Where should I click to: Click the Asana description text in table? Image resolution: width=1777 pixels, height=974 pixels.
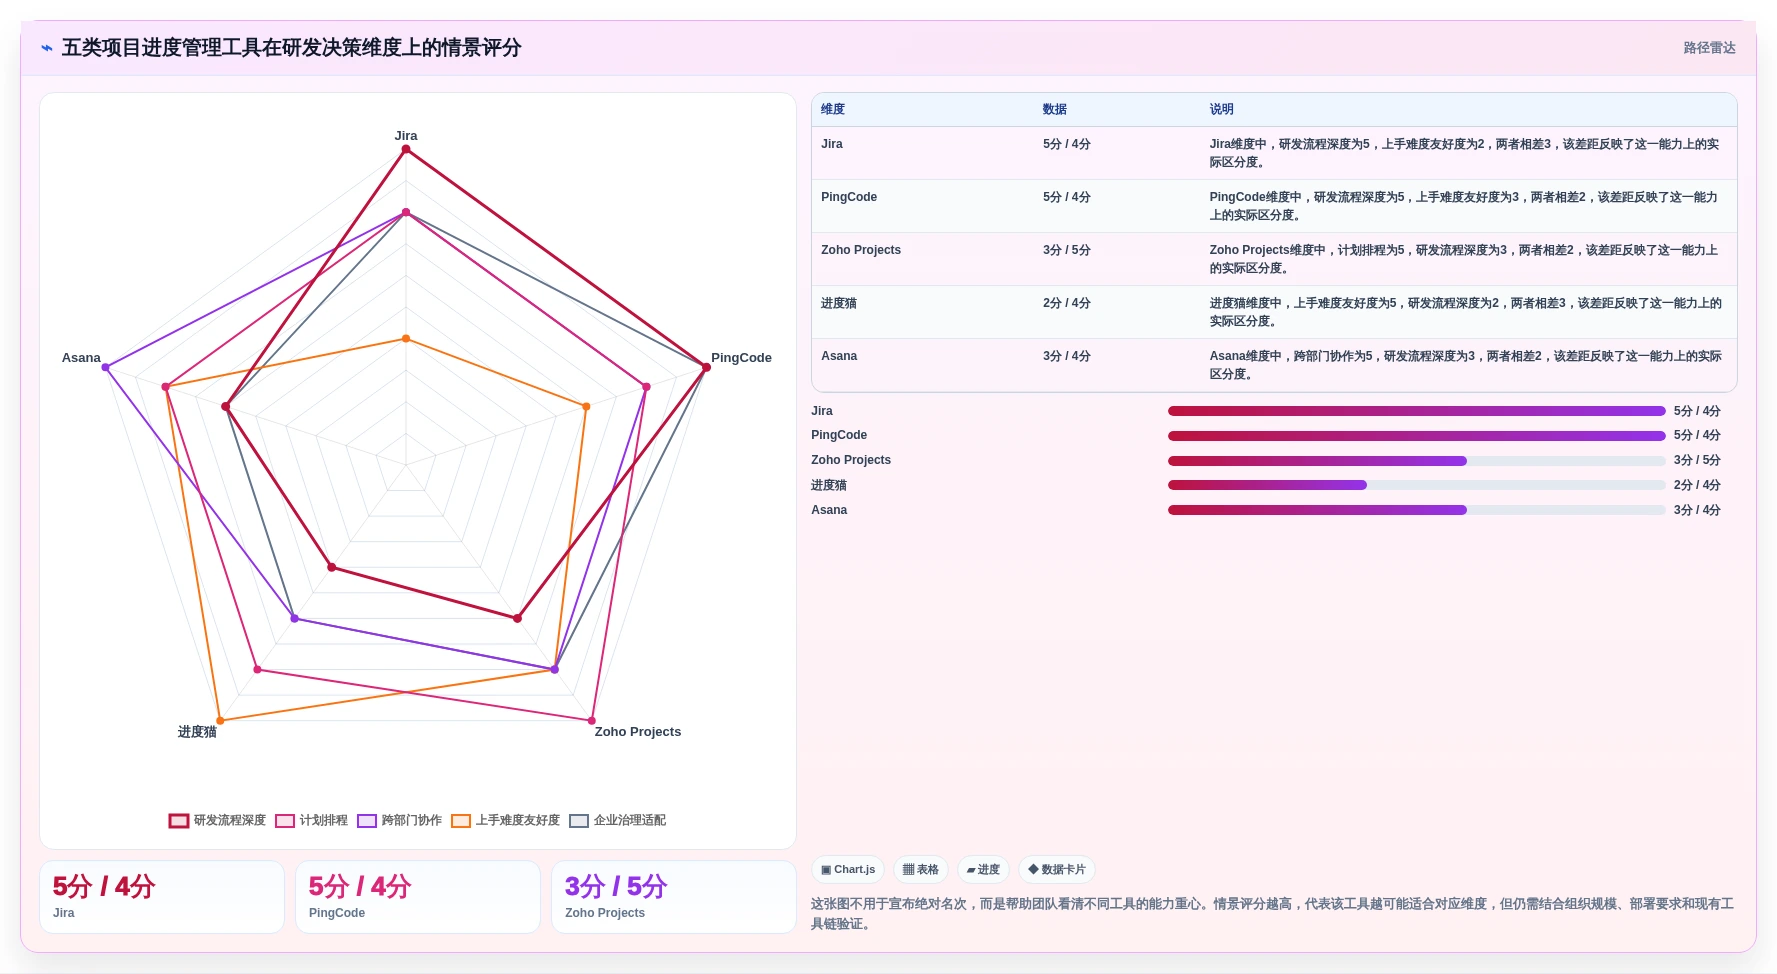[1465, 365]
